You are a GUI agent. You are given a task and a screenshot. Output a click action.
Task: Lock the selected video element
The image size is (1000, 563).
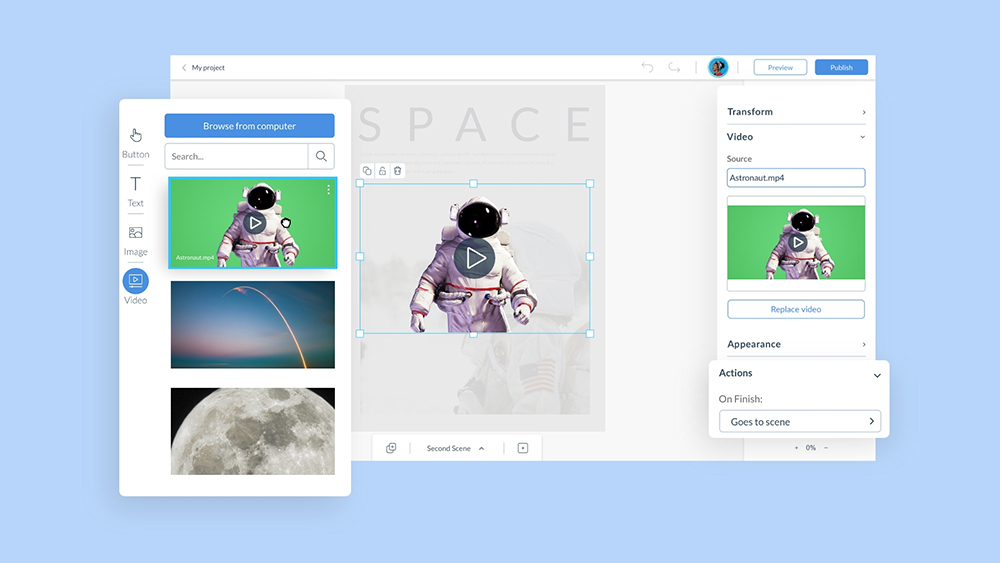pos(382,171)
